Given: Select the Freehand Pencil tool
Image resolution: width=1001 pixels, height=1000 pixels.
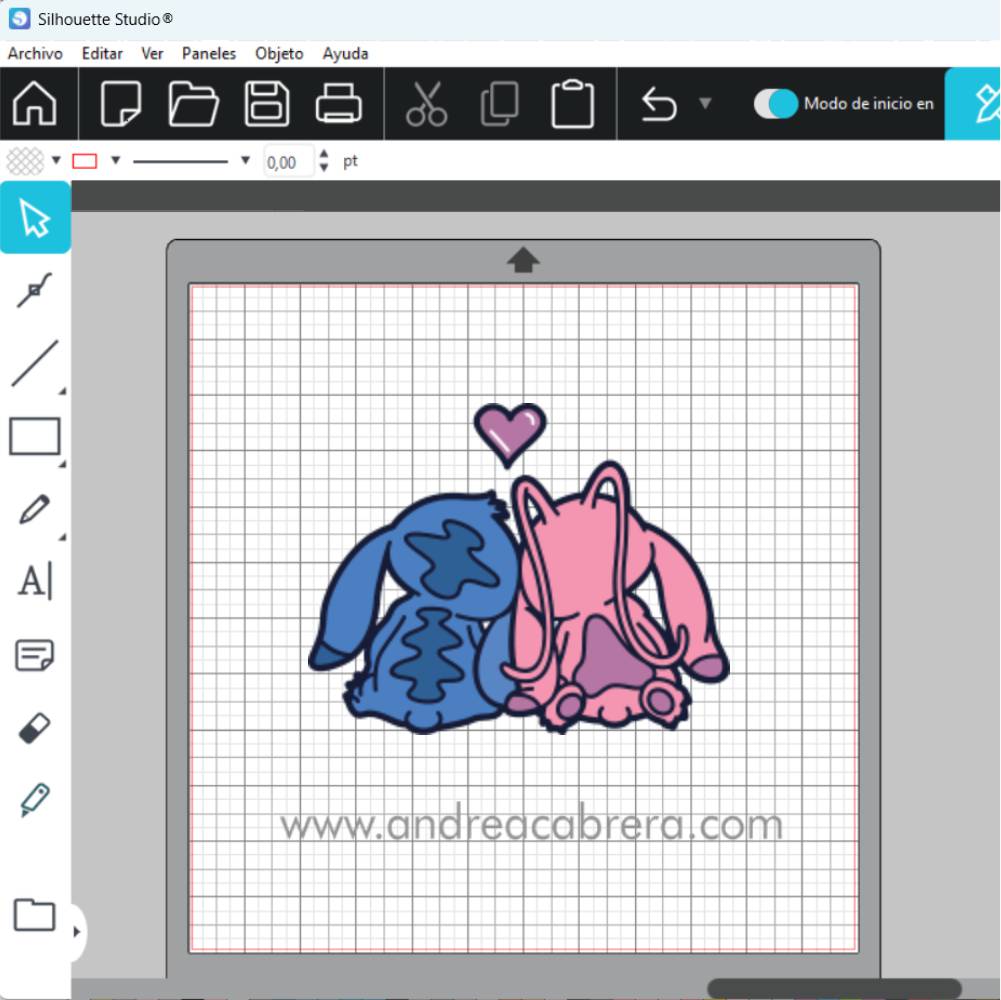Looking at the screenshot, I should 35,509.
